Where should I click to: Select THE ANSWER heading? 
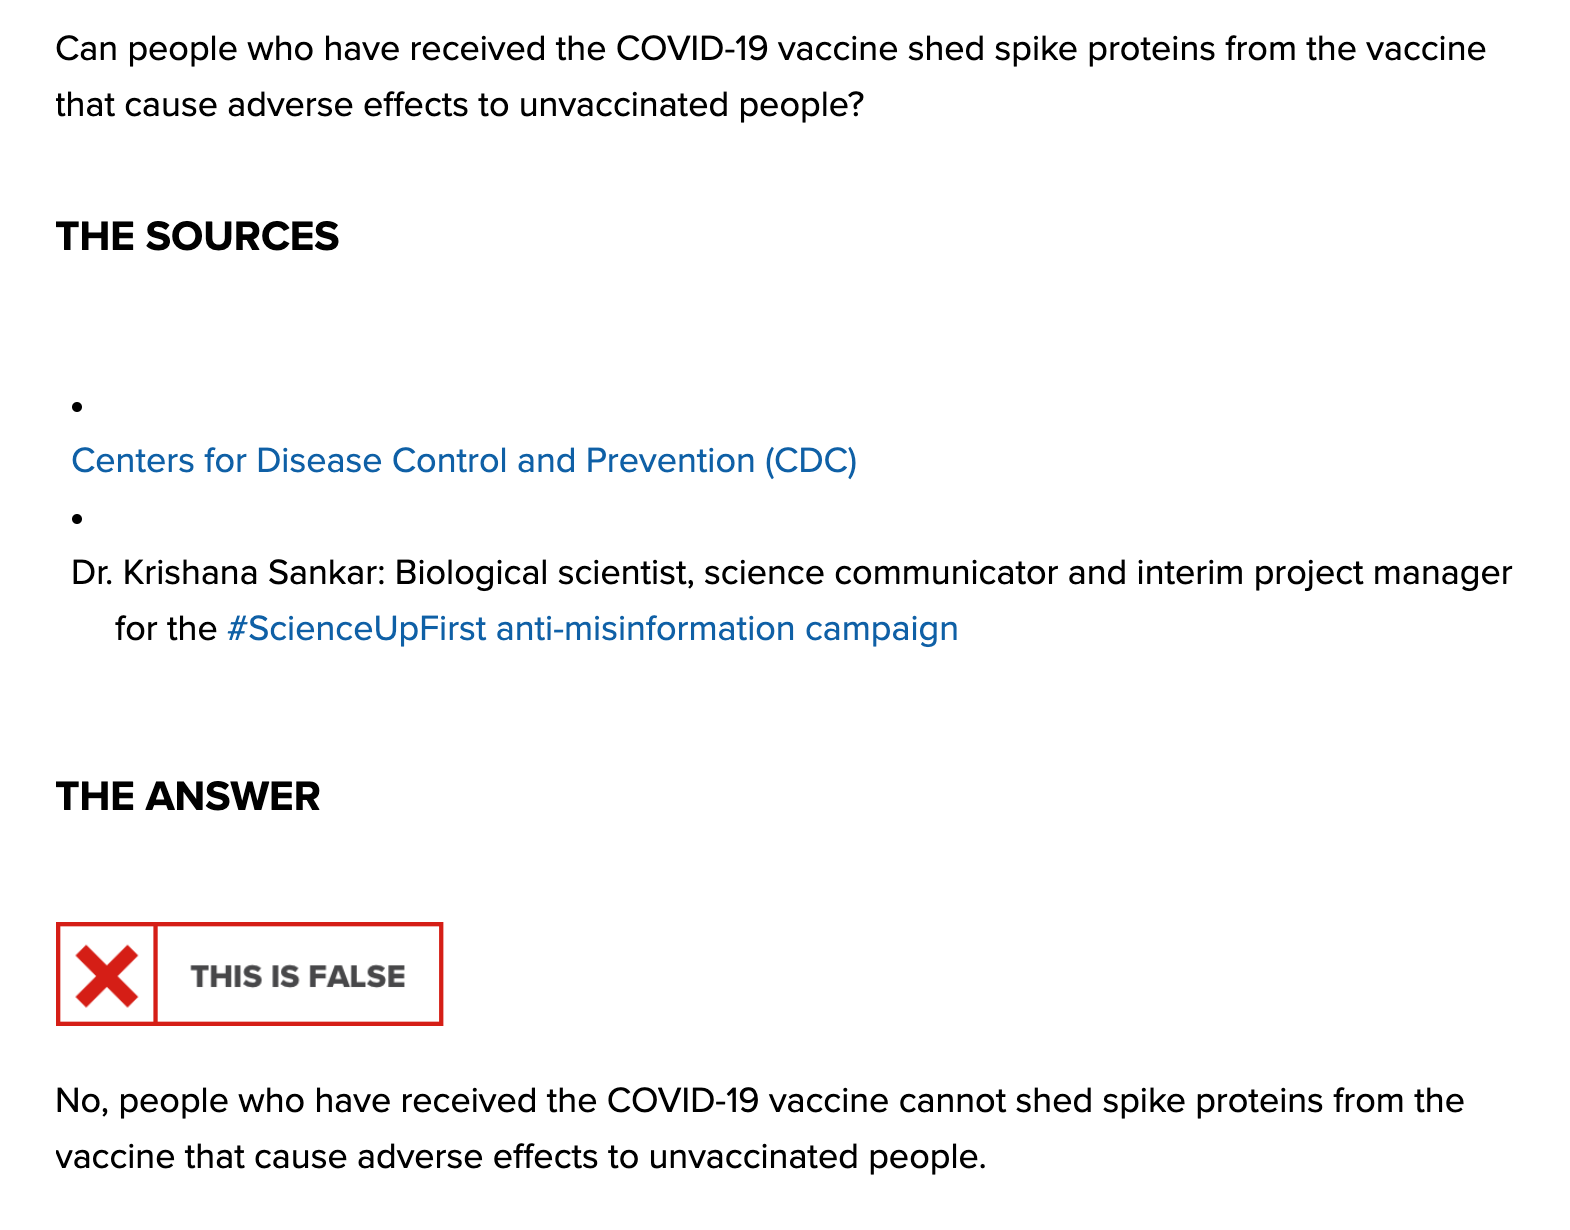(188, 796)
